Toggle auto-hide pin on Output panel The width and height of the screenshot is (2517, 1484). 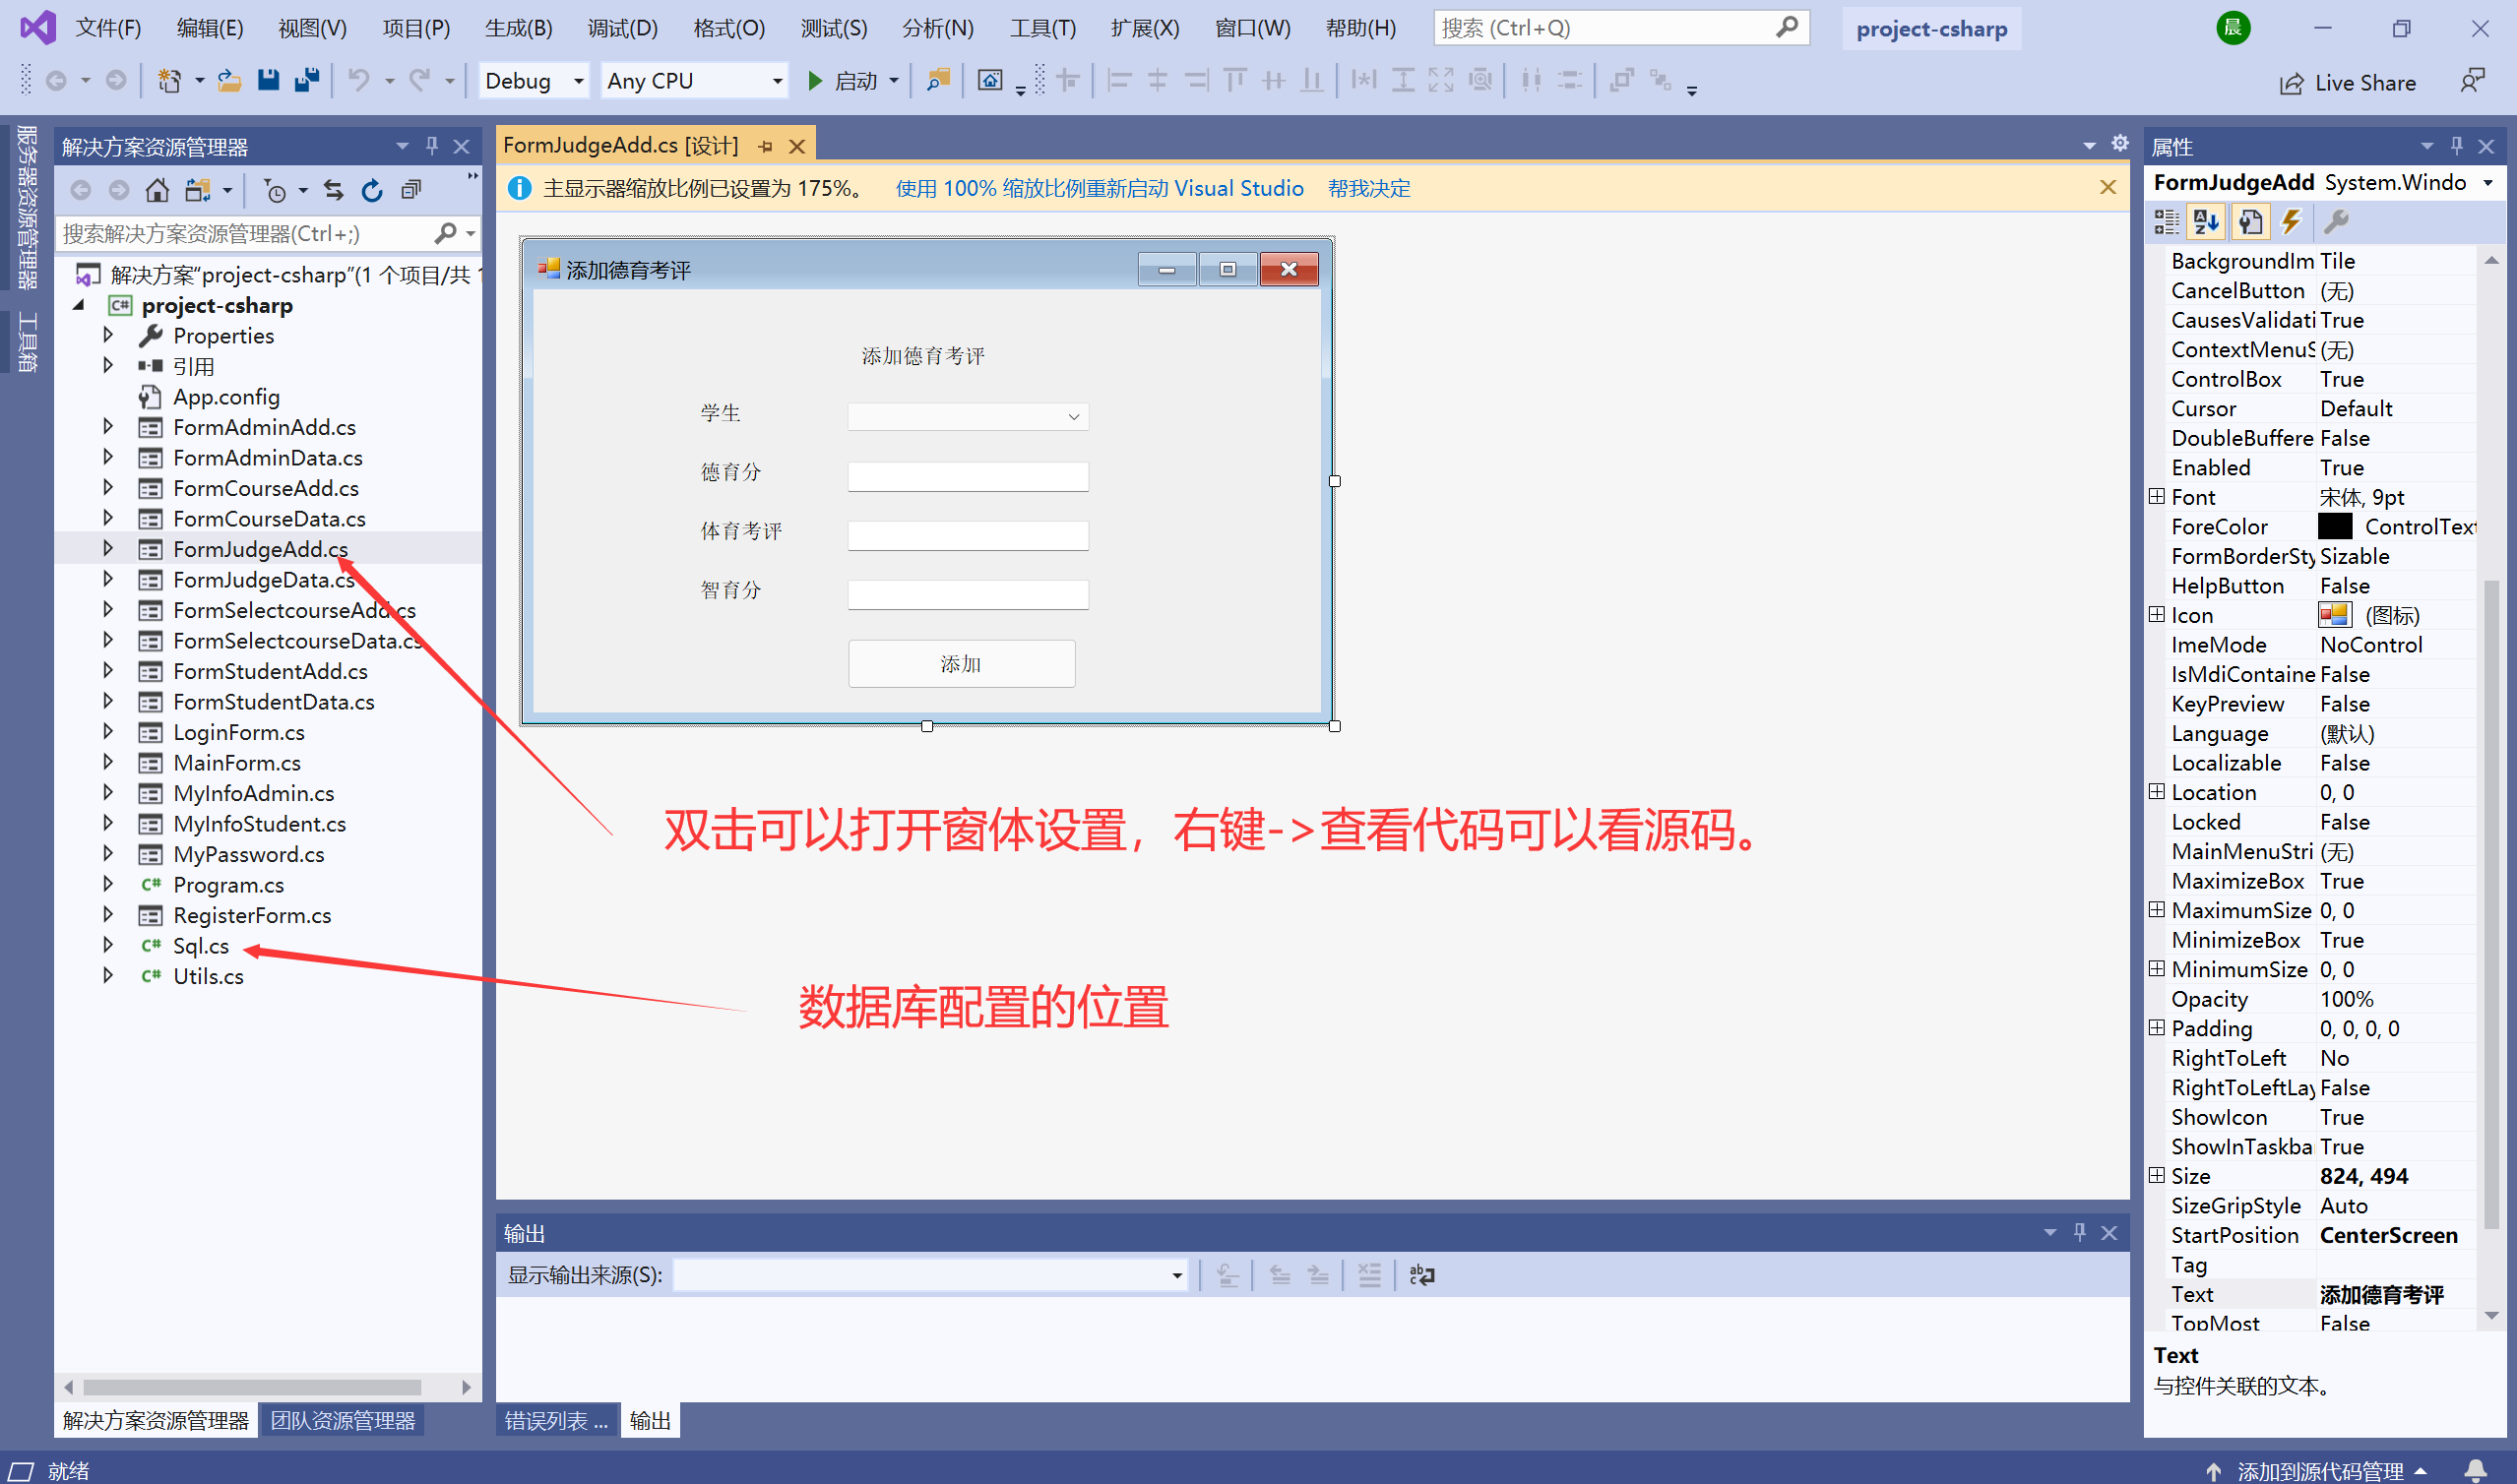click(2080, 1232)
